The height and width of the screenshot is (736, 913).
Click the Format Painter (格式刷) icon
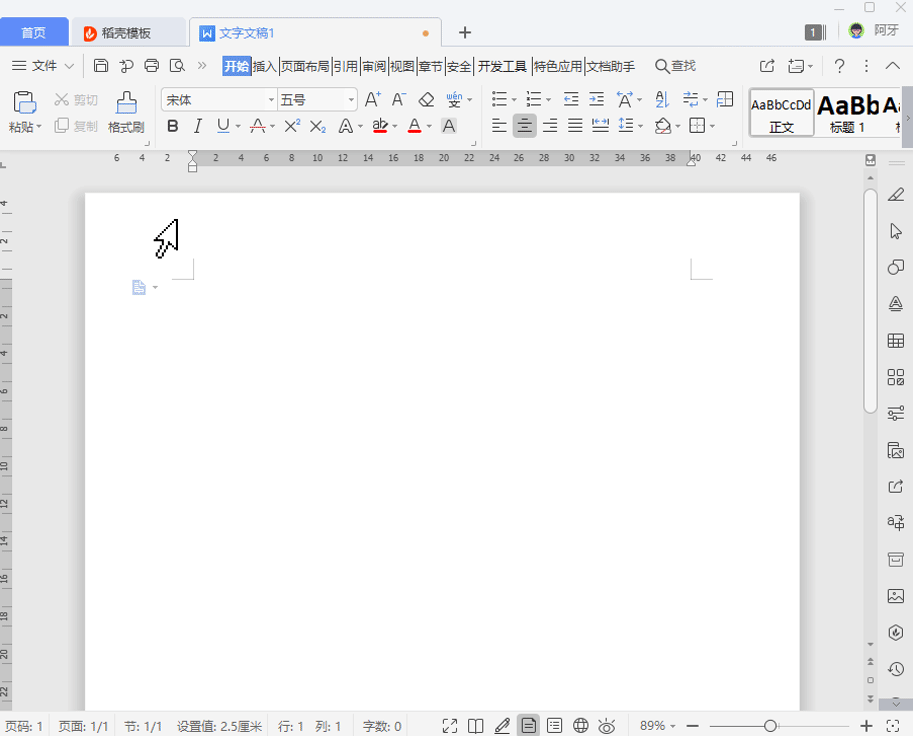pos(126,111)
